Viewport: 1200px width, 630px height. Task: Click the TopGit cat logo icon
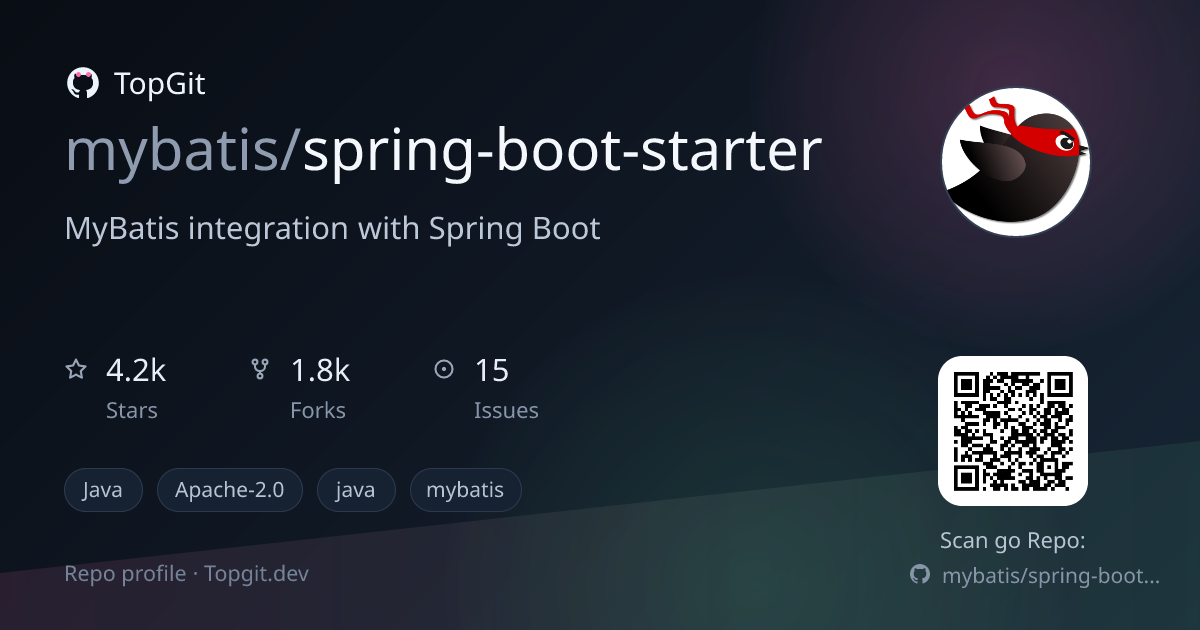pos(82,84)
